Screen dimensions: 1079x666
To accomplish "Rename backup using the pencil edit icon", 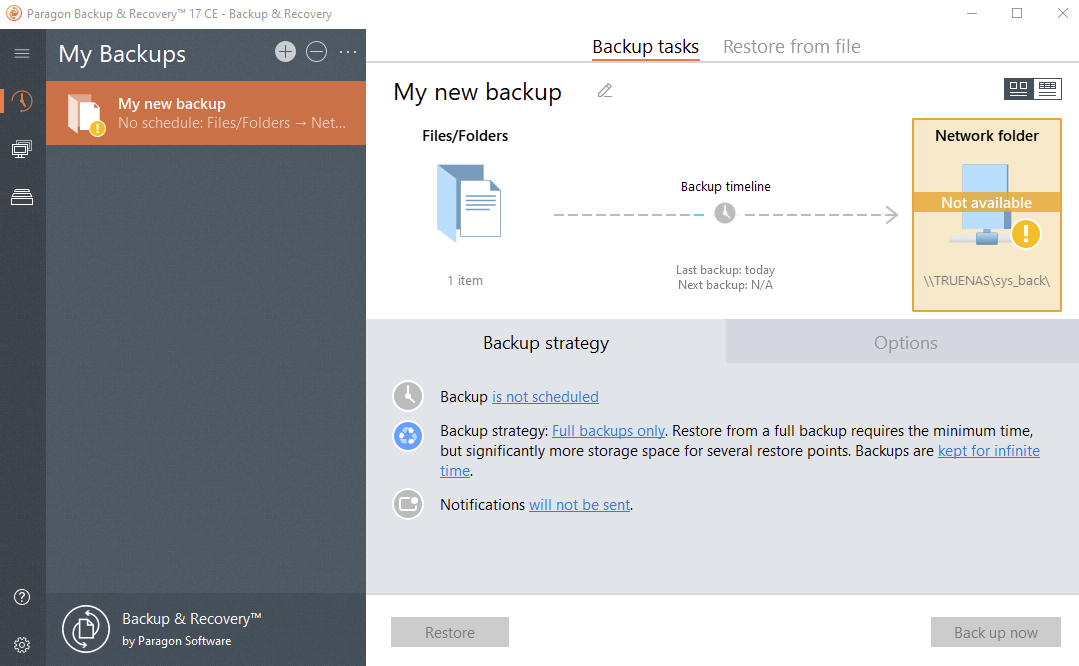I will (605, 91).
